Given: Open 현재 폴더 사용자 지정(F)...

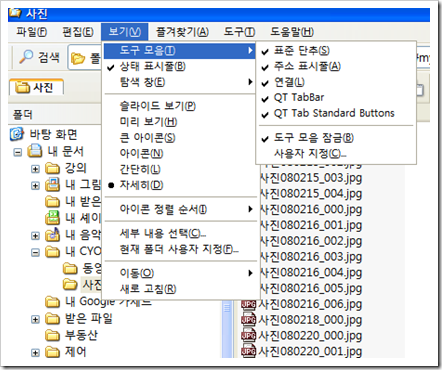Looking at the screenshot, I should pyautogui.click(x=180, y=249).
